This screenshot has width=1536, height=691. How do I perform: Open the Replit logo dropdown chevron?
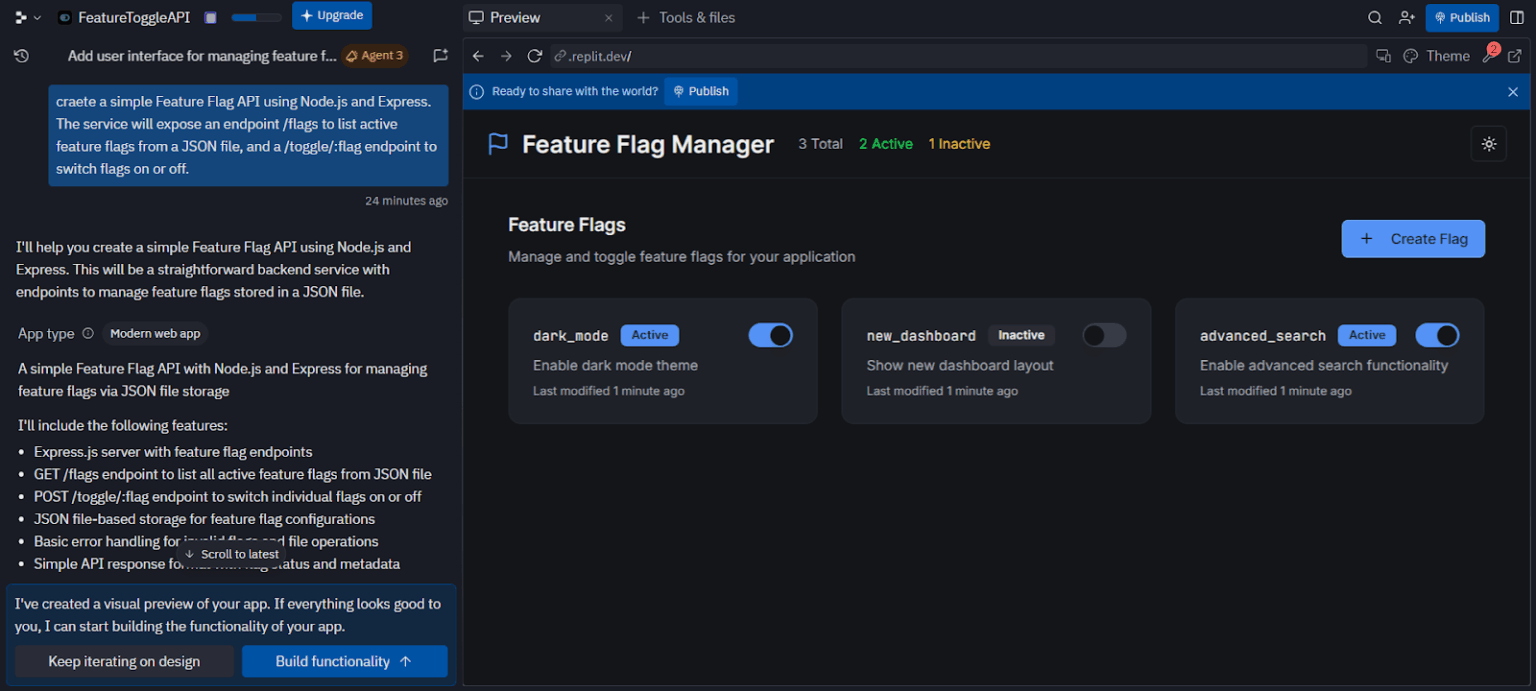click(34, 16)
